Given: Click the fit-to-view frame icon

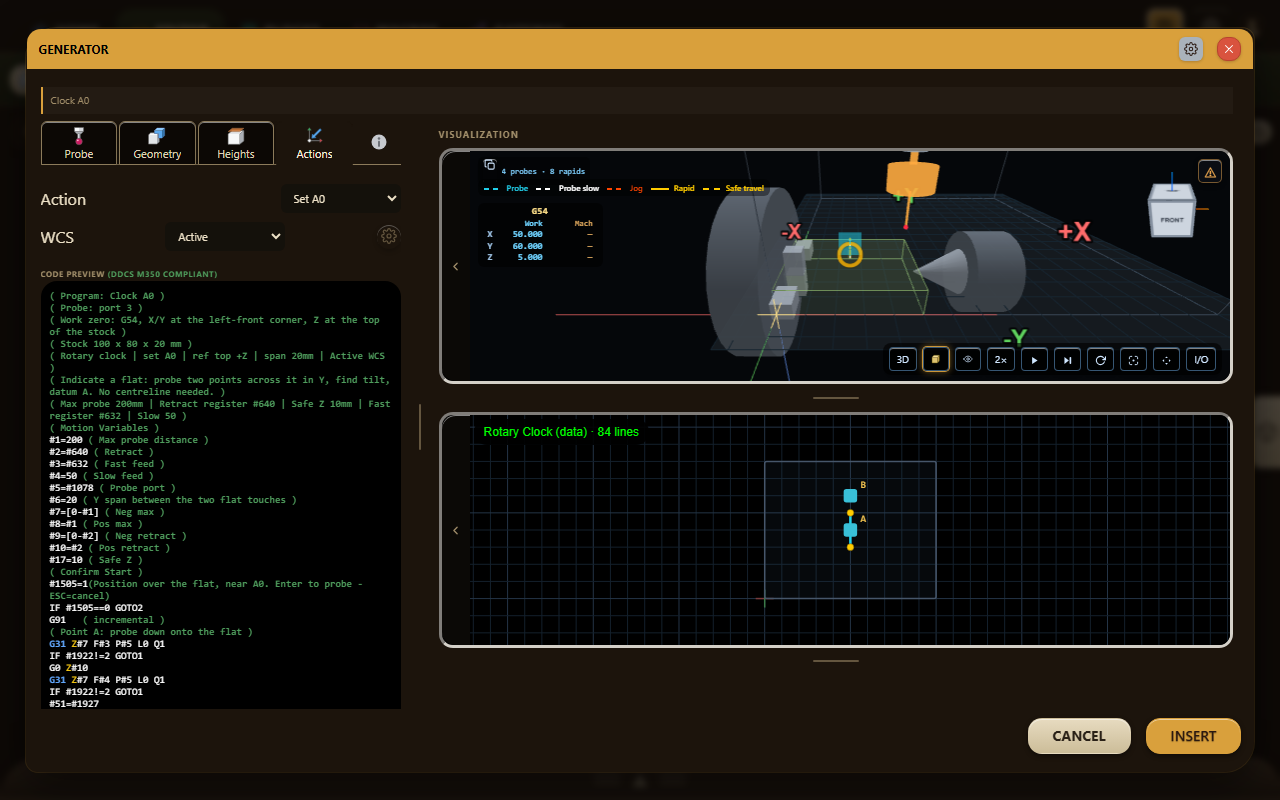Looking at the screenshot, I should pyautogui.click(x=1133, y=359).
